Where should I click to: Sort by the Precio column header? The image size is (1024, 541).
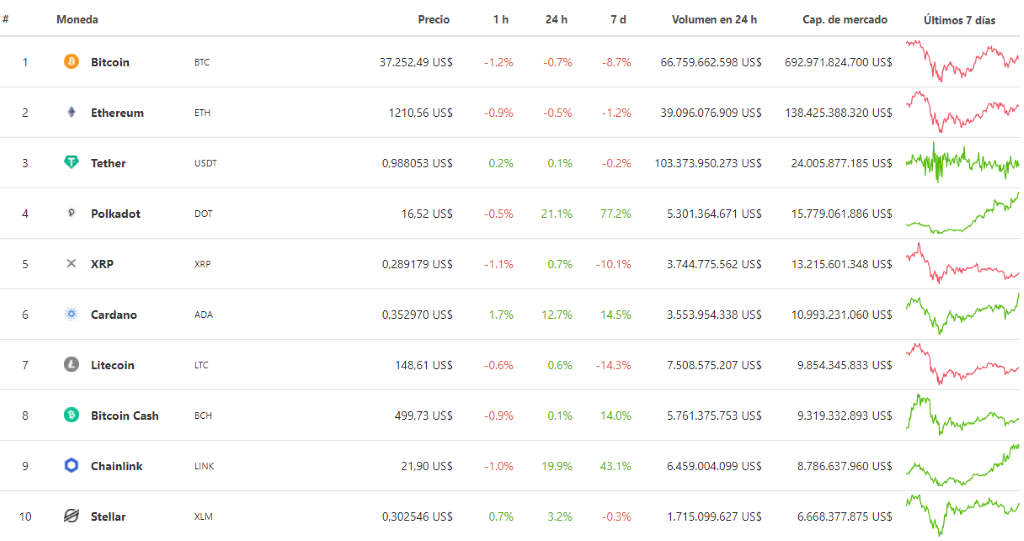[x=434, y=20]
